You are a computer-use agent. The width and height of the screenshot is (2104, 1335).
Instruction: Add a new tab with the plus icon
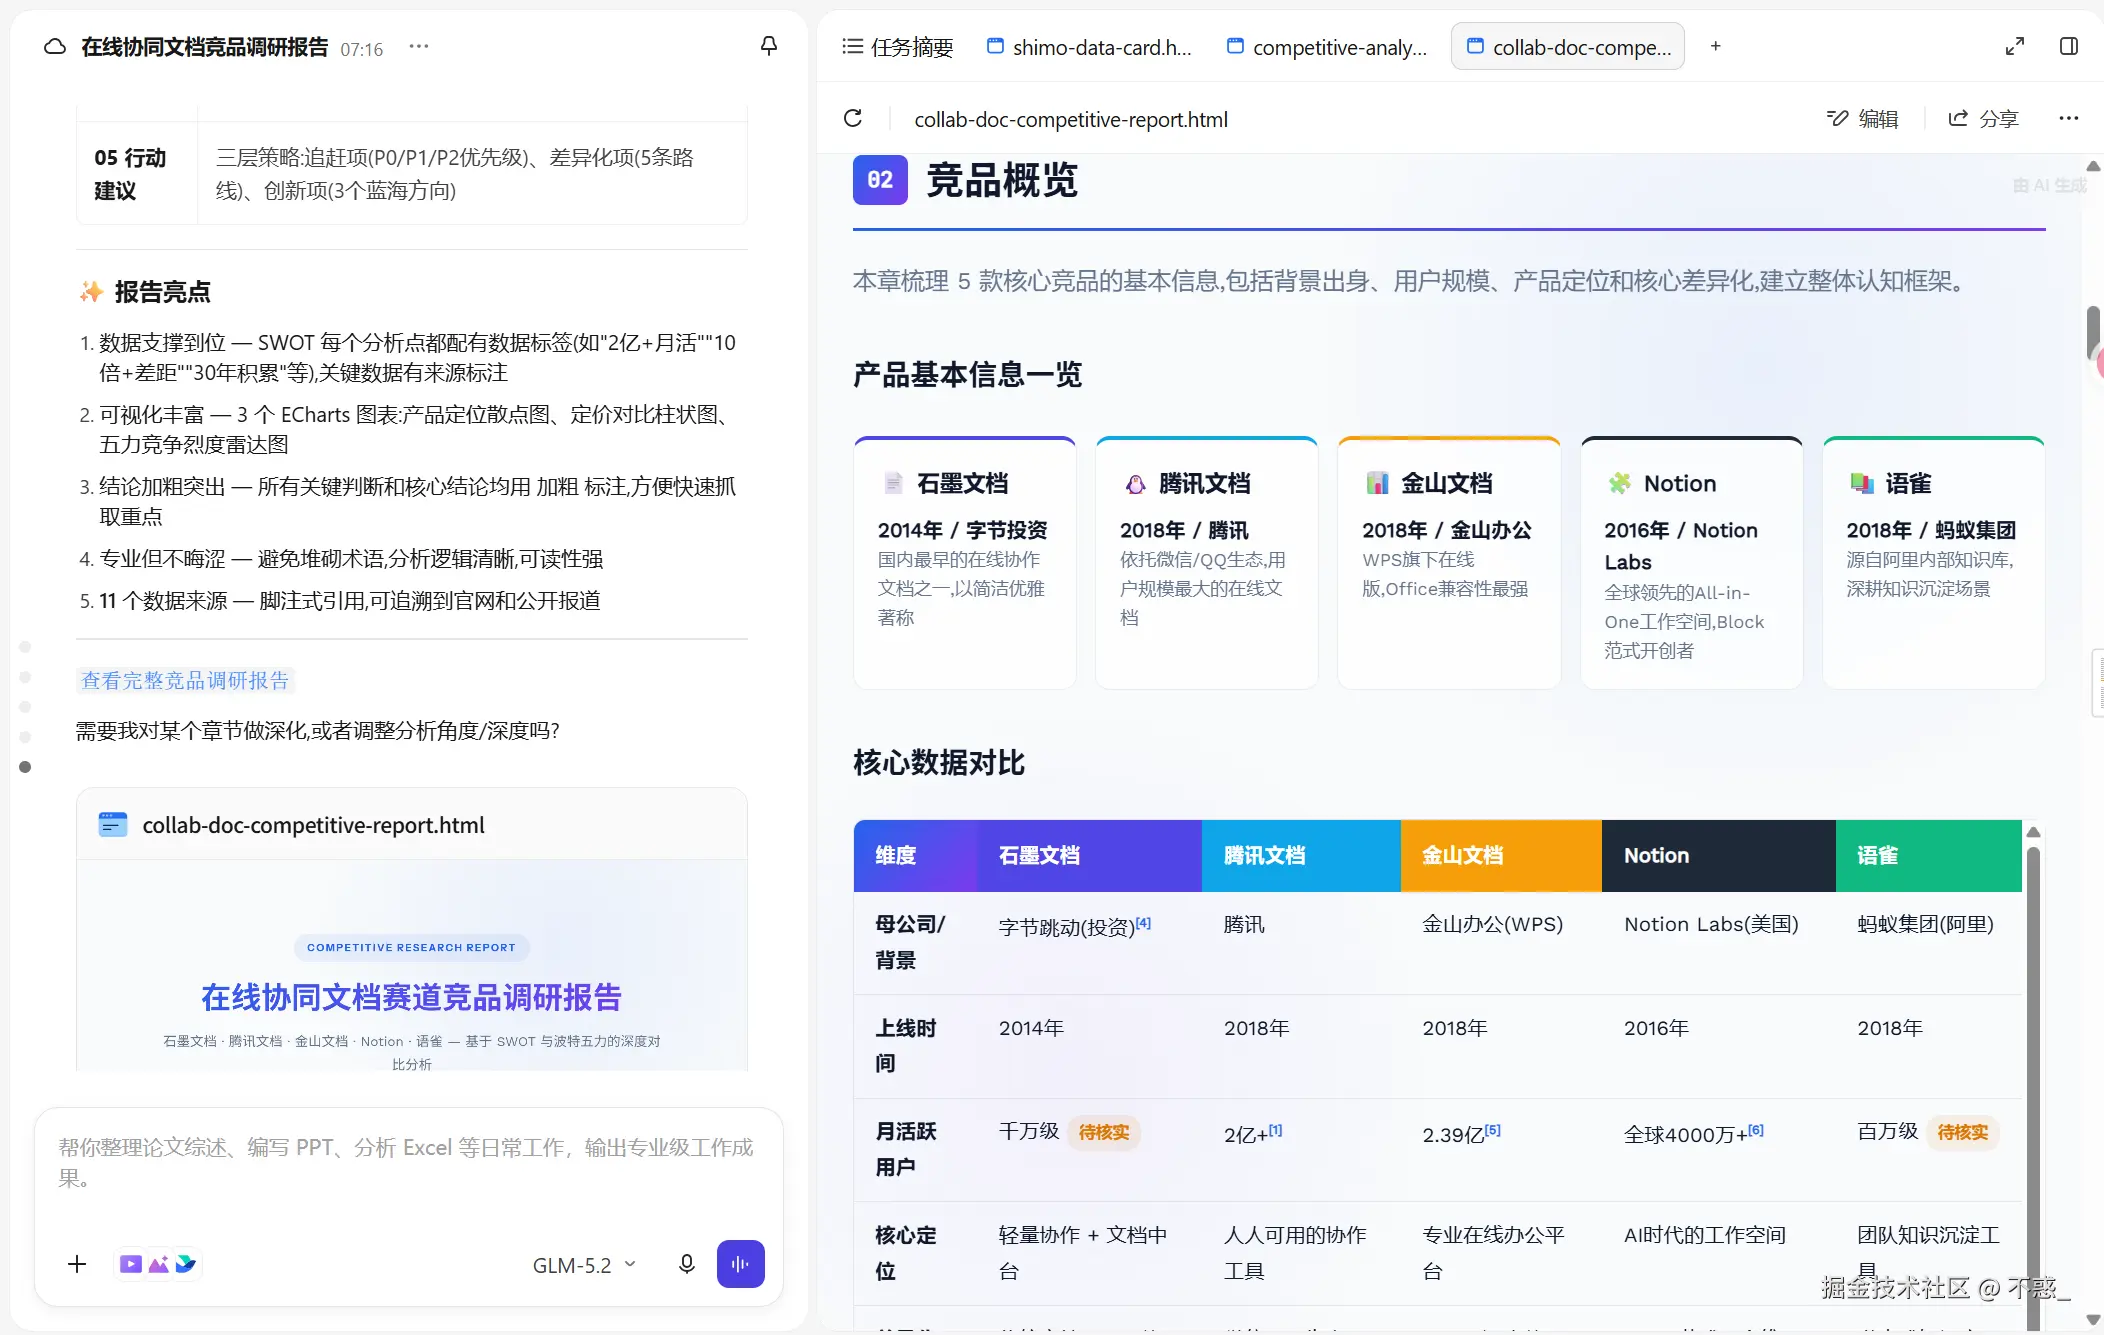click(x=1716, y=46)
